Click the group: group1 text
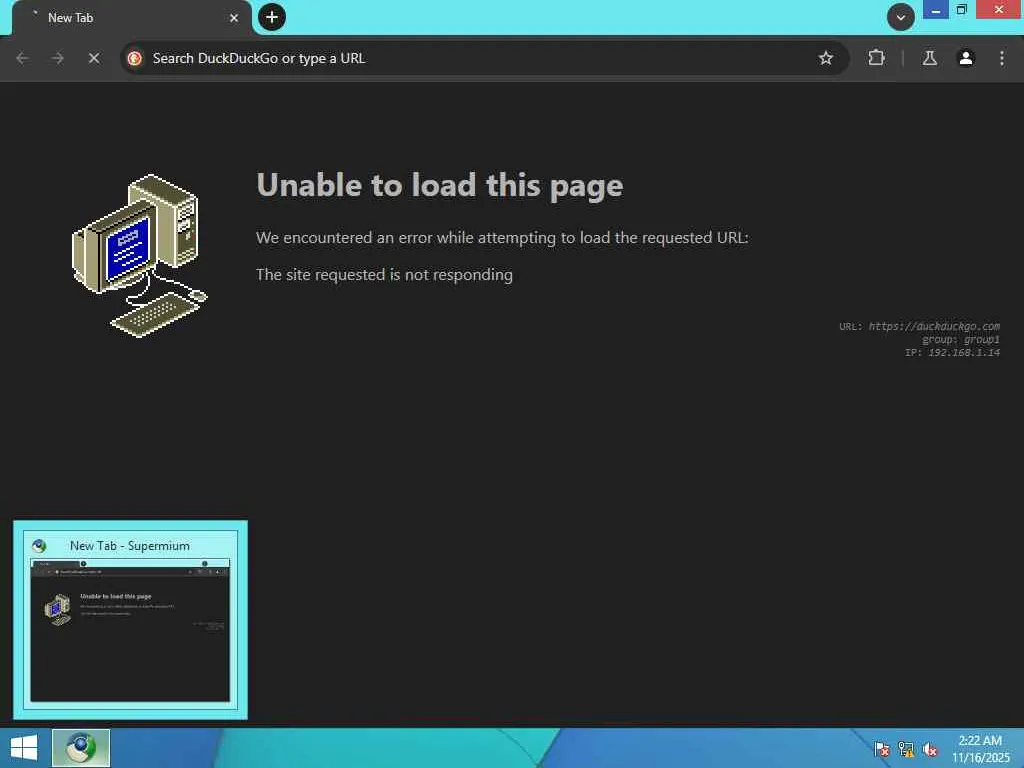Screen dimensions: 1024x768 click(961, 340)
